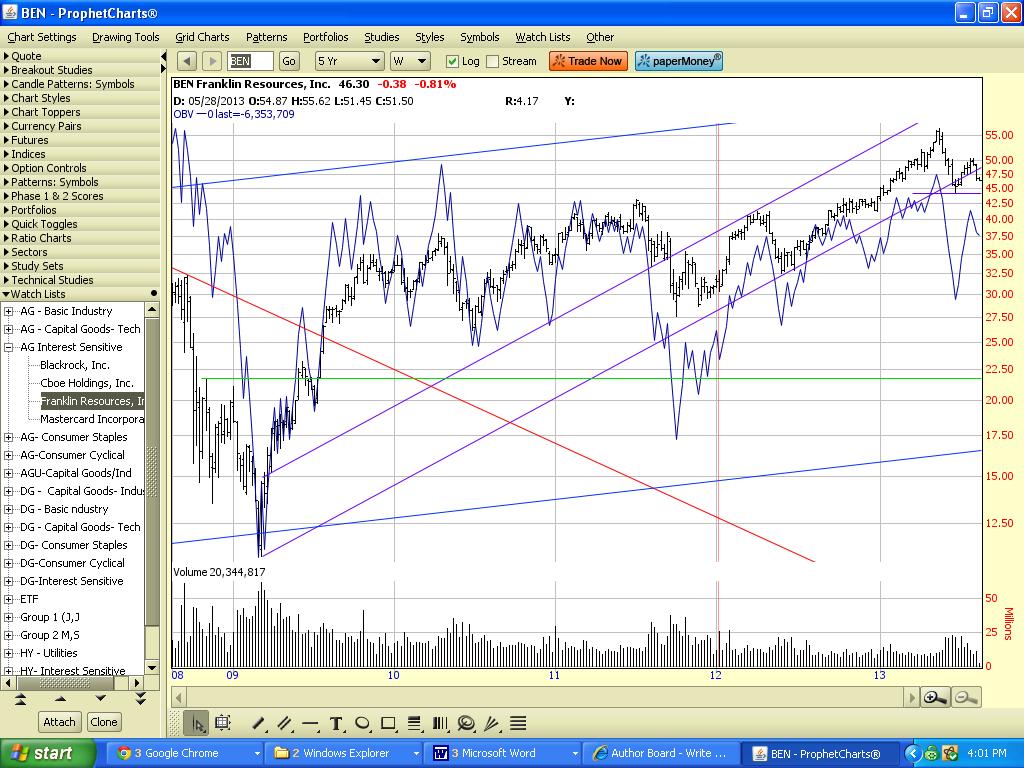The height and width of the screenshot is (768, 1024).
Task: Select the crosshair grid selection tool
Action: pos(222,723)
